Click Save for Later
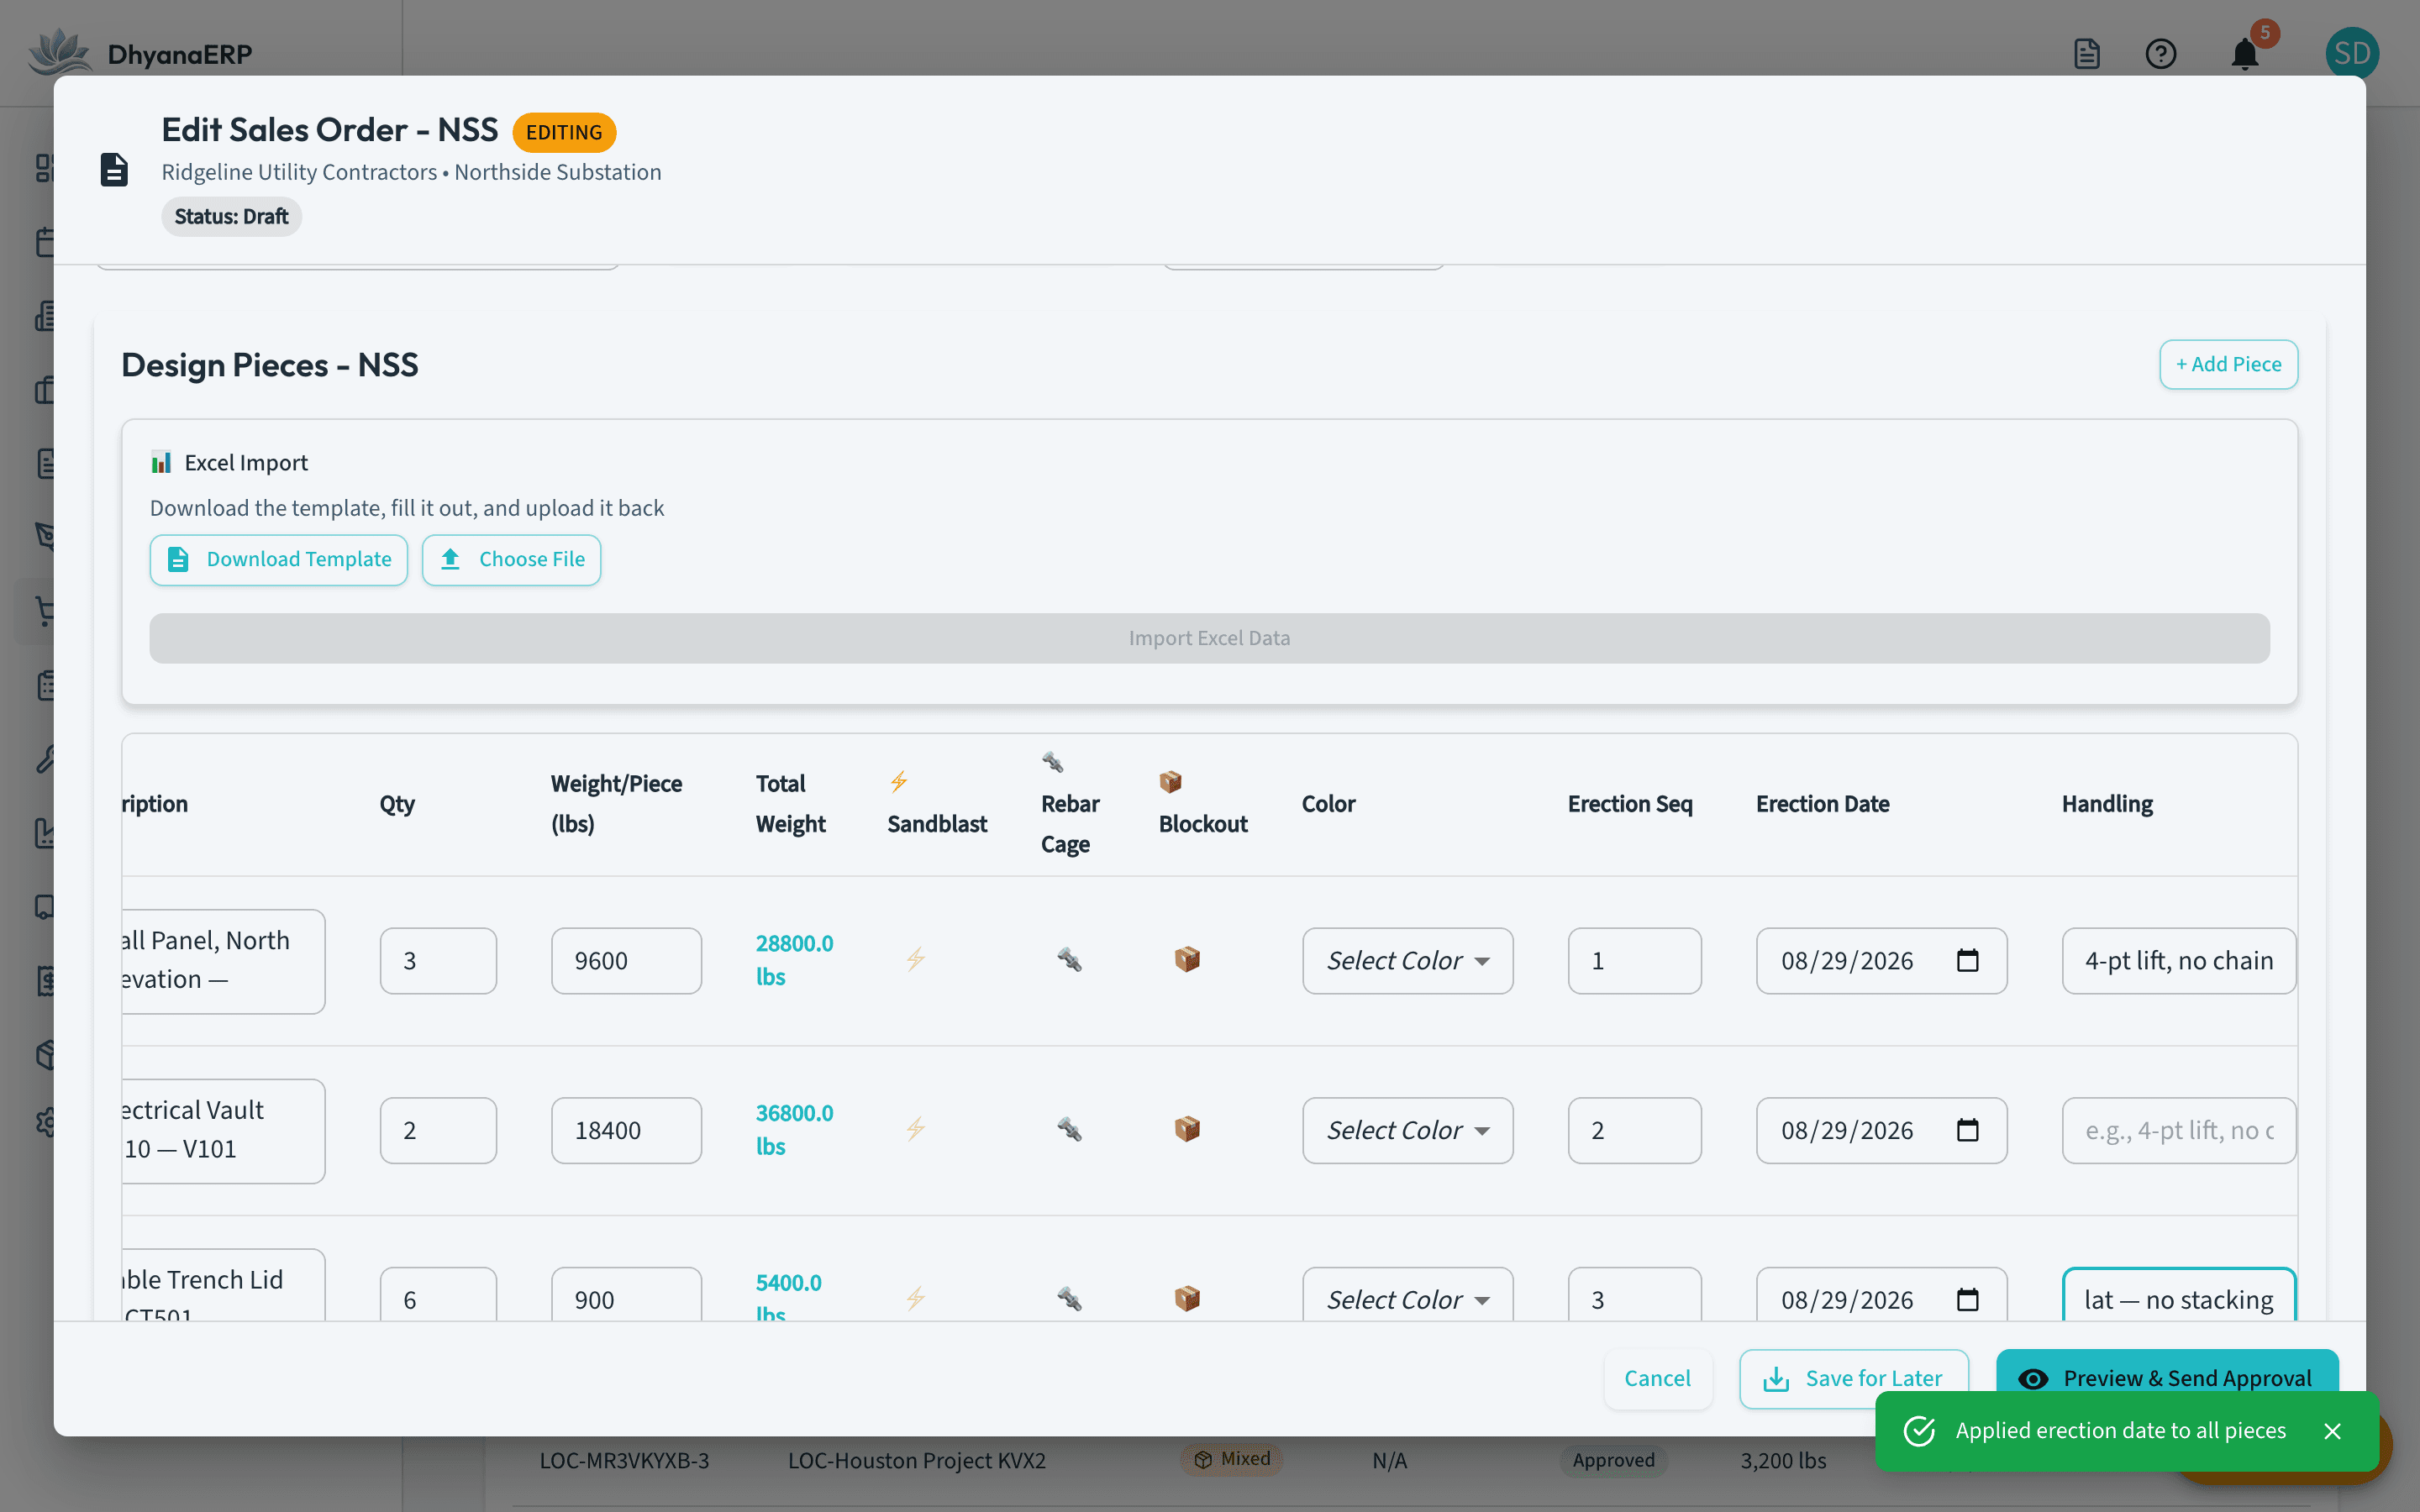 tap(1853, 1378)
